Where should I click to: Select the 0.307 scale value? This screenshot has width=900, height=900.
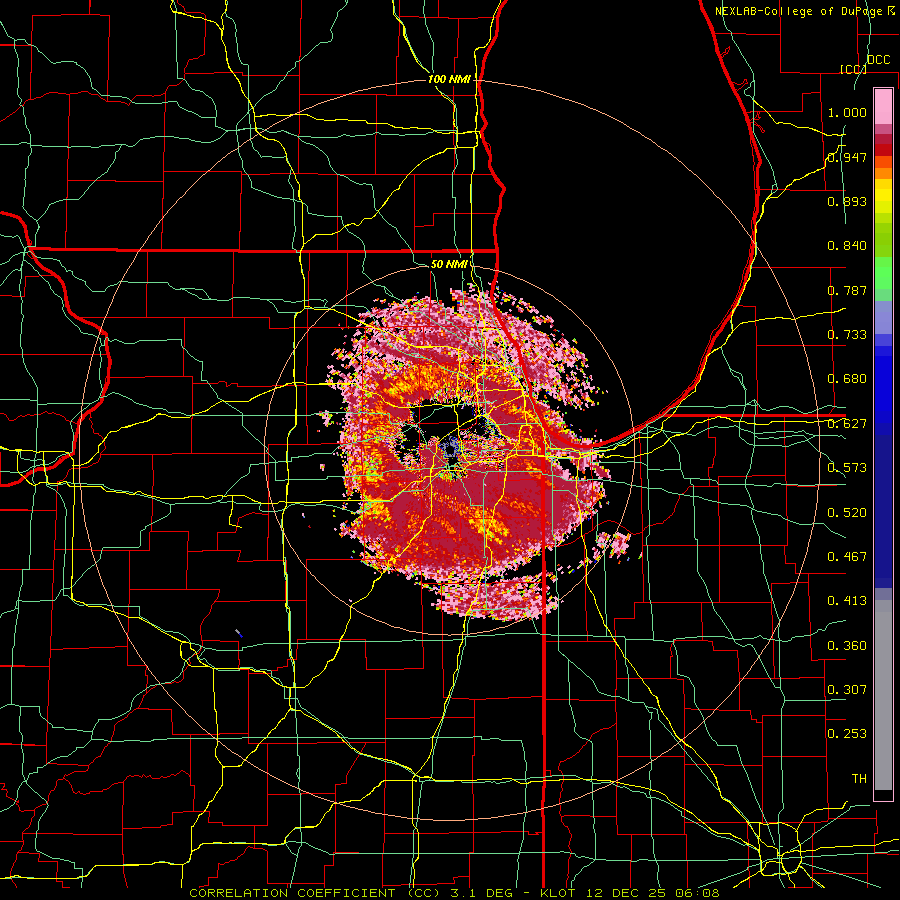[847, 690]
